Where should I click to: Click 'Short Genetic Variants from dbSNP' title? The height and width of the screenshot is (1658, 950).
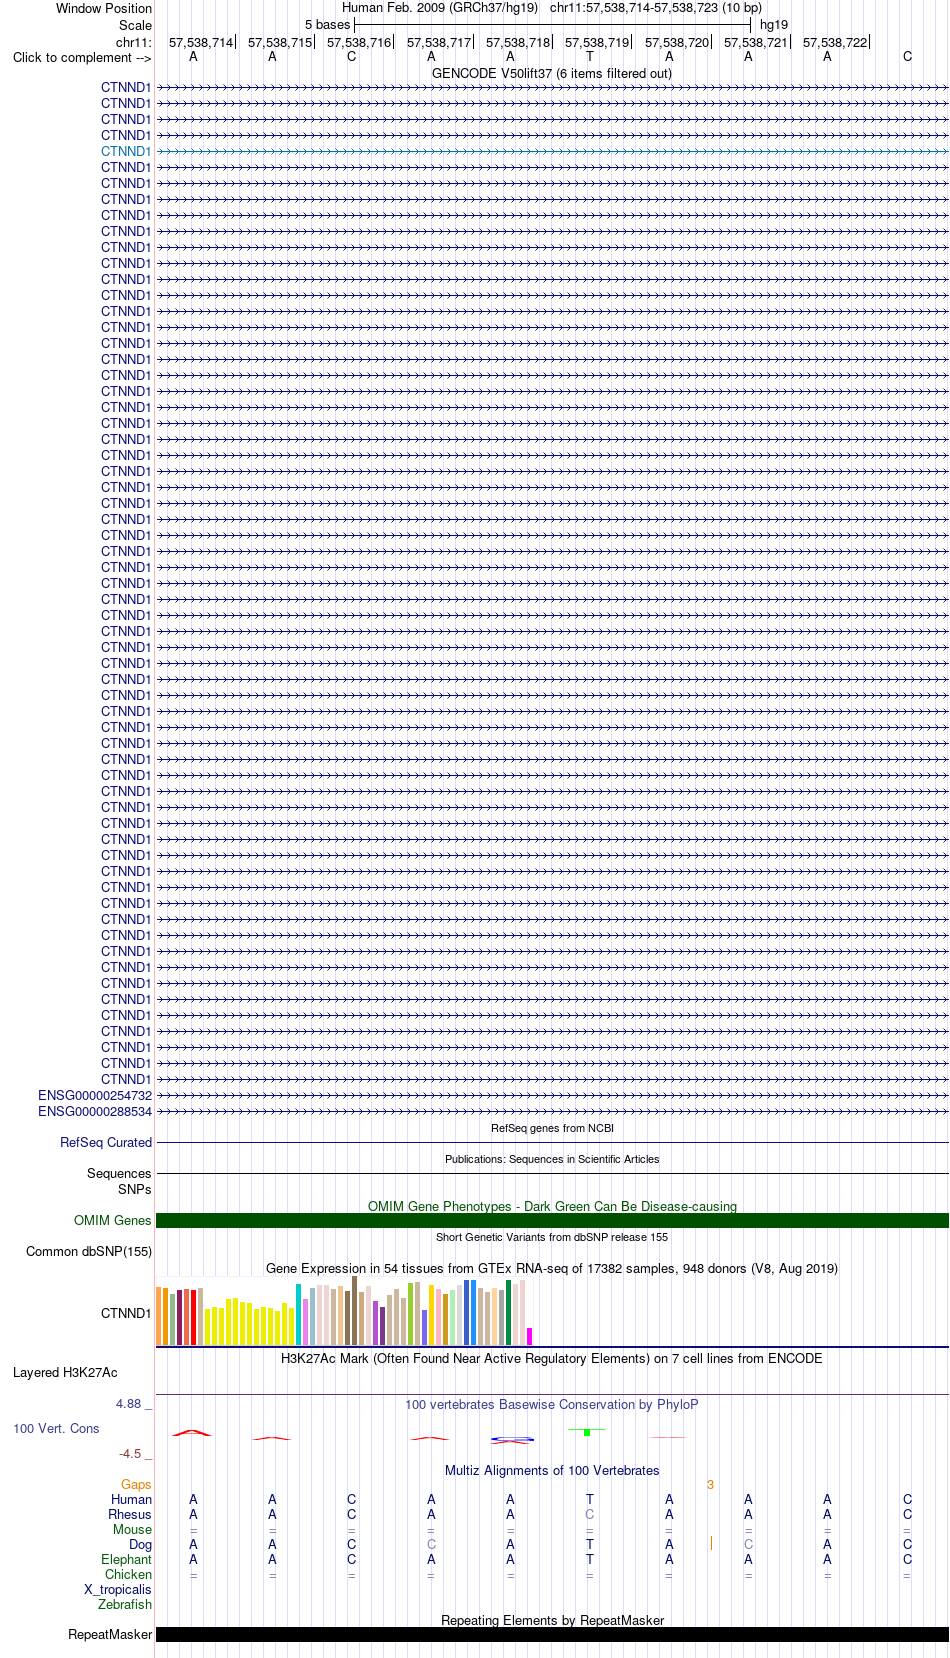click(x=552, y=1237)
